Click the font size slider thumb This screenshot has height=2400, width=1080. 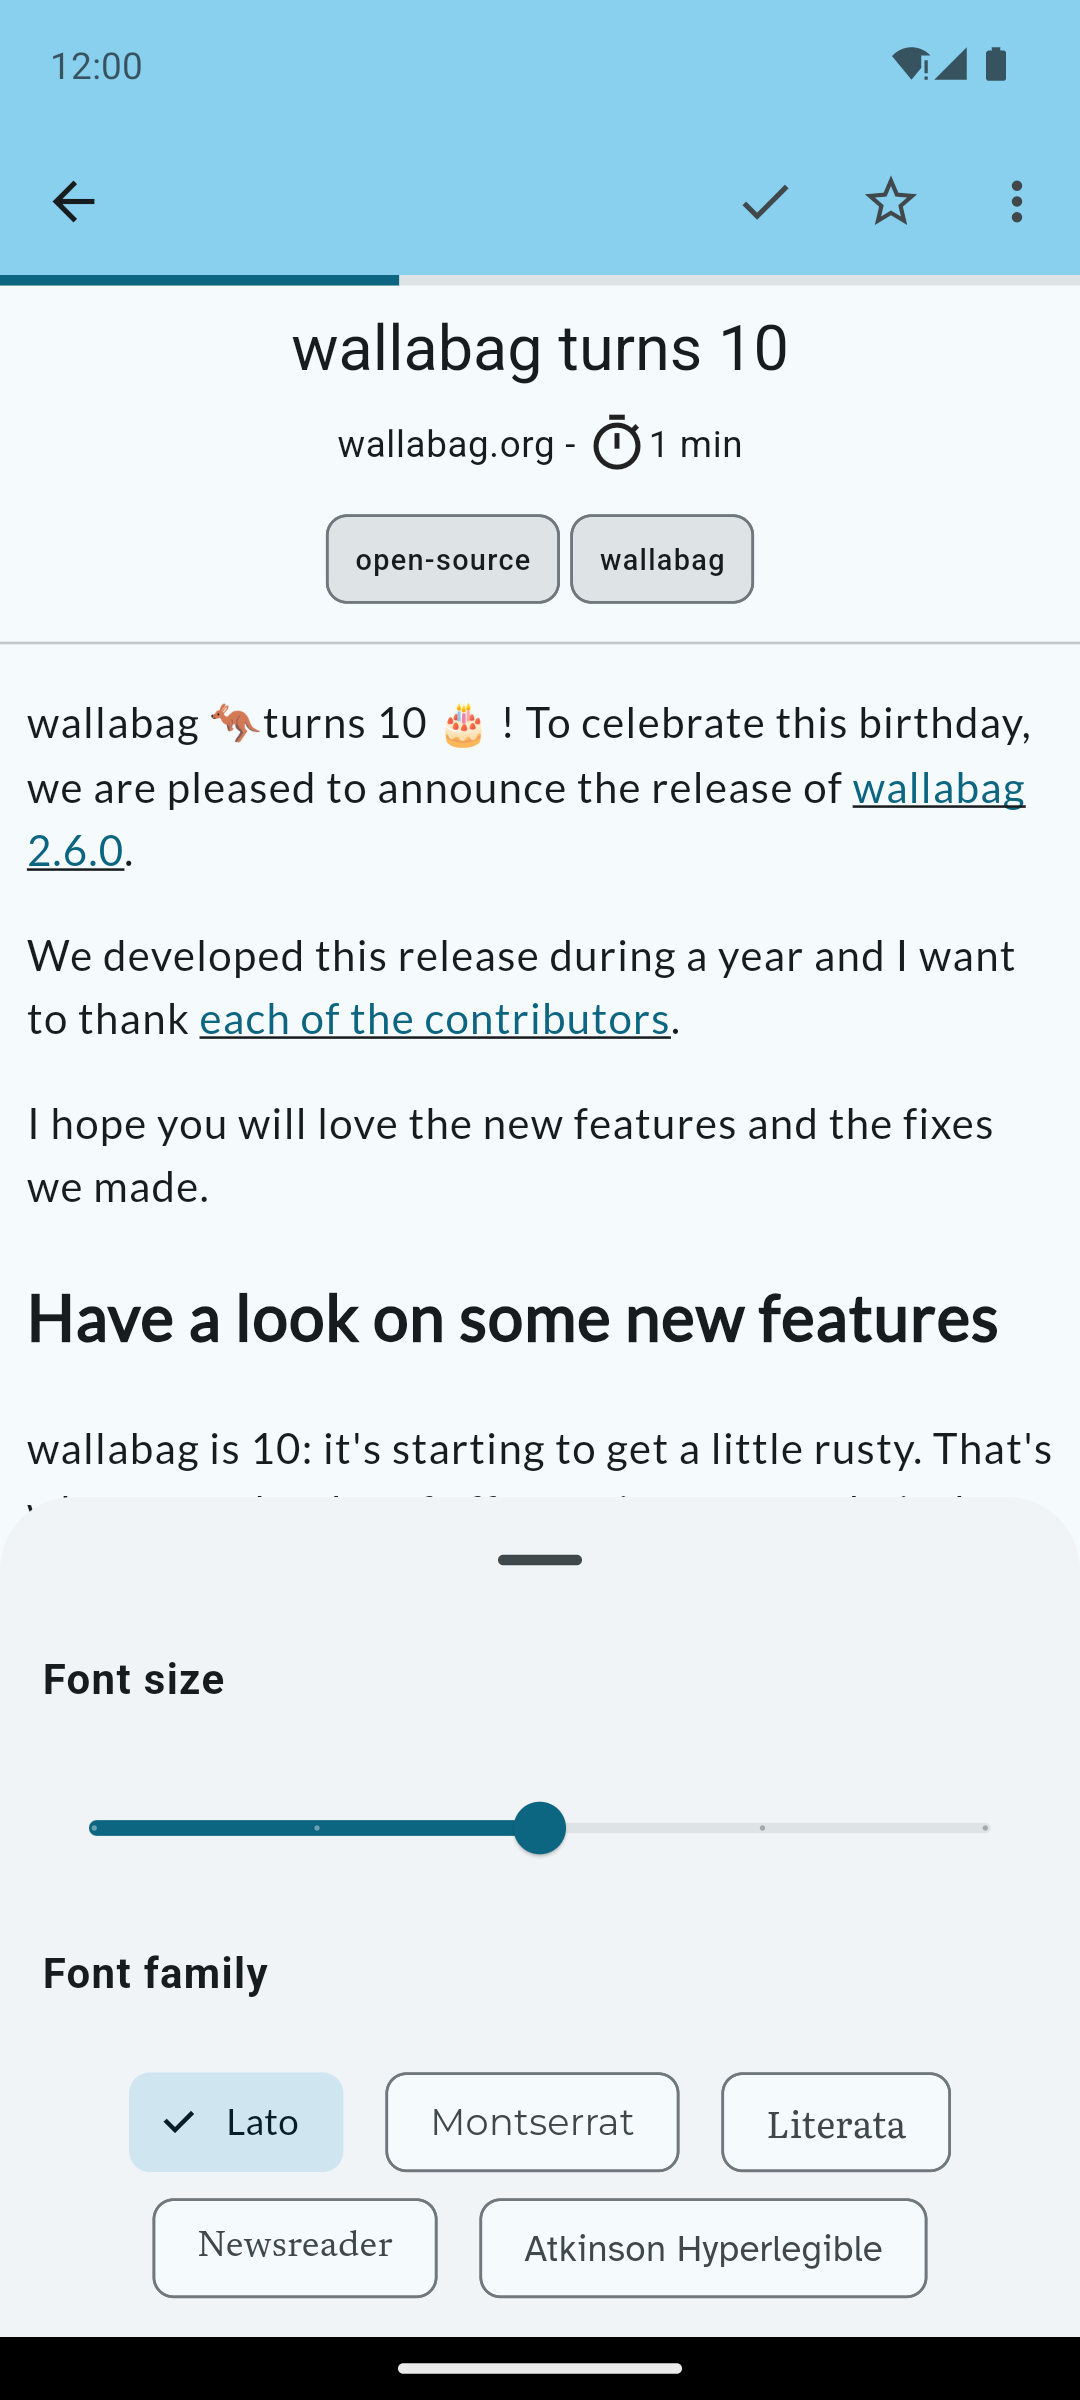(540, 1828)
